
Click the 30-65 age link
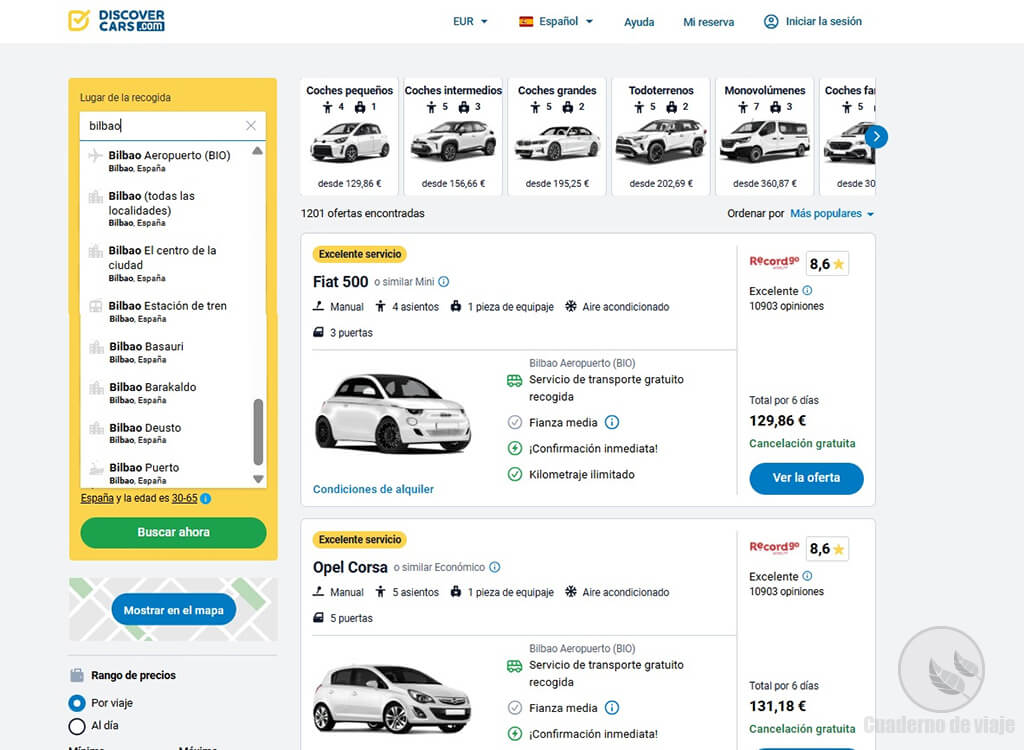184,498
